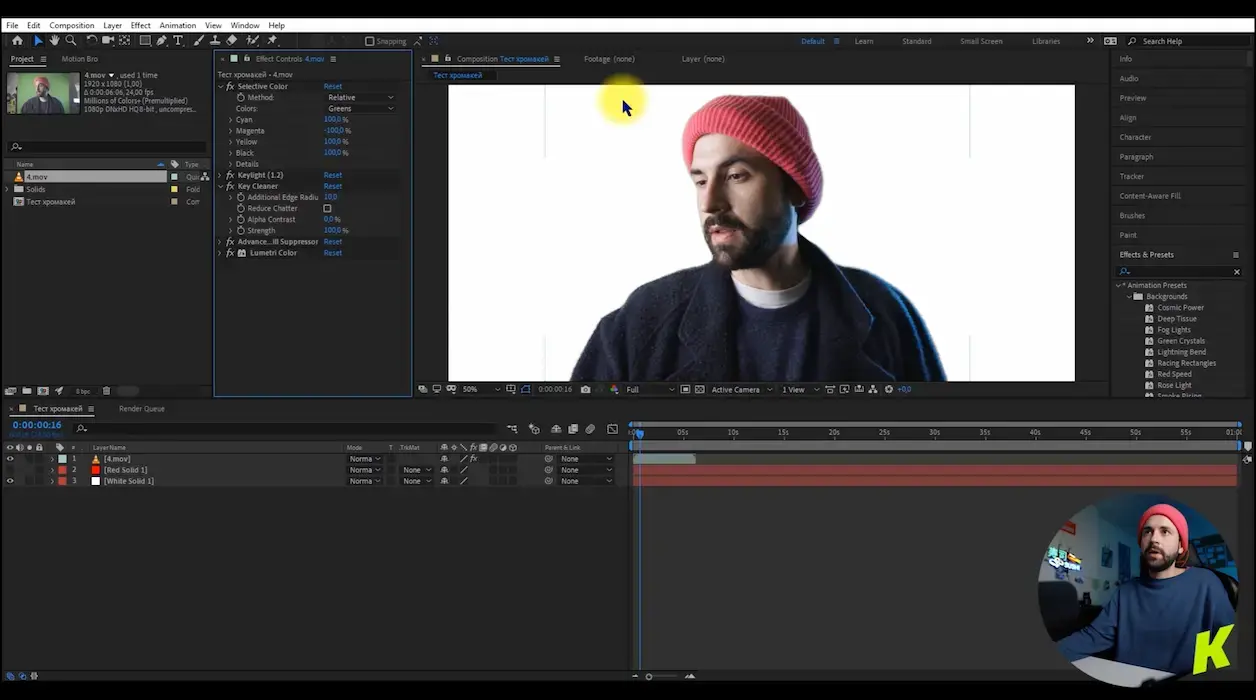The width and height of the screenshot is (1256, 700).
Task: Click the 4.mov footage thumbnail in Project panel
Action: click(43, 93)
